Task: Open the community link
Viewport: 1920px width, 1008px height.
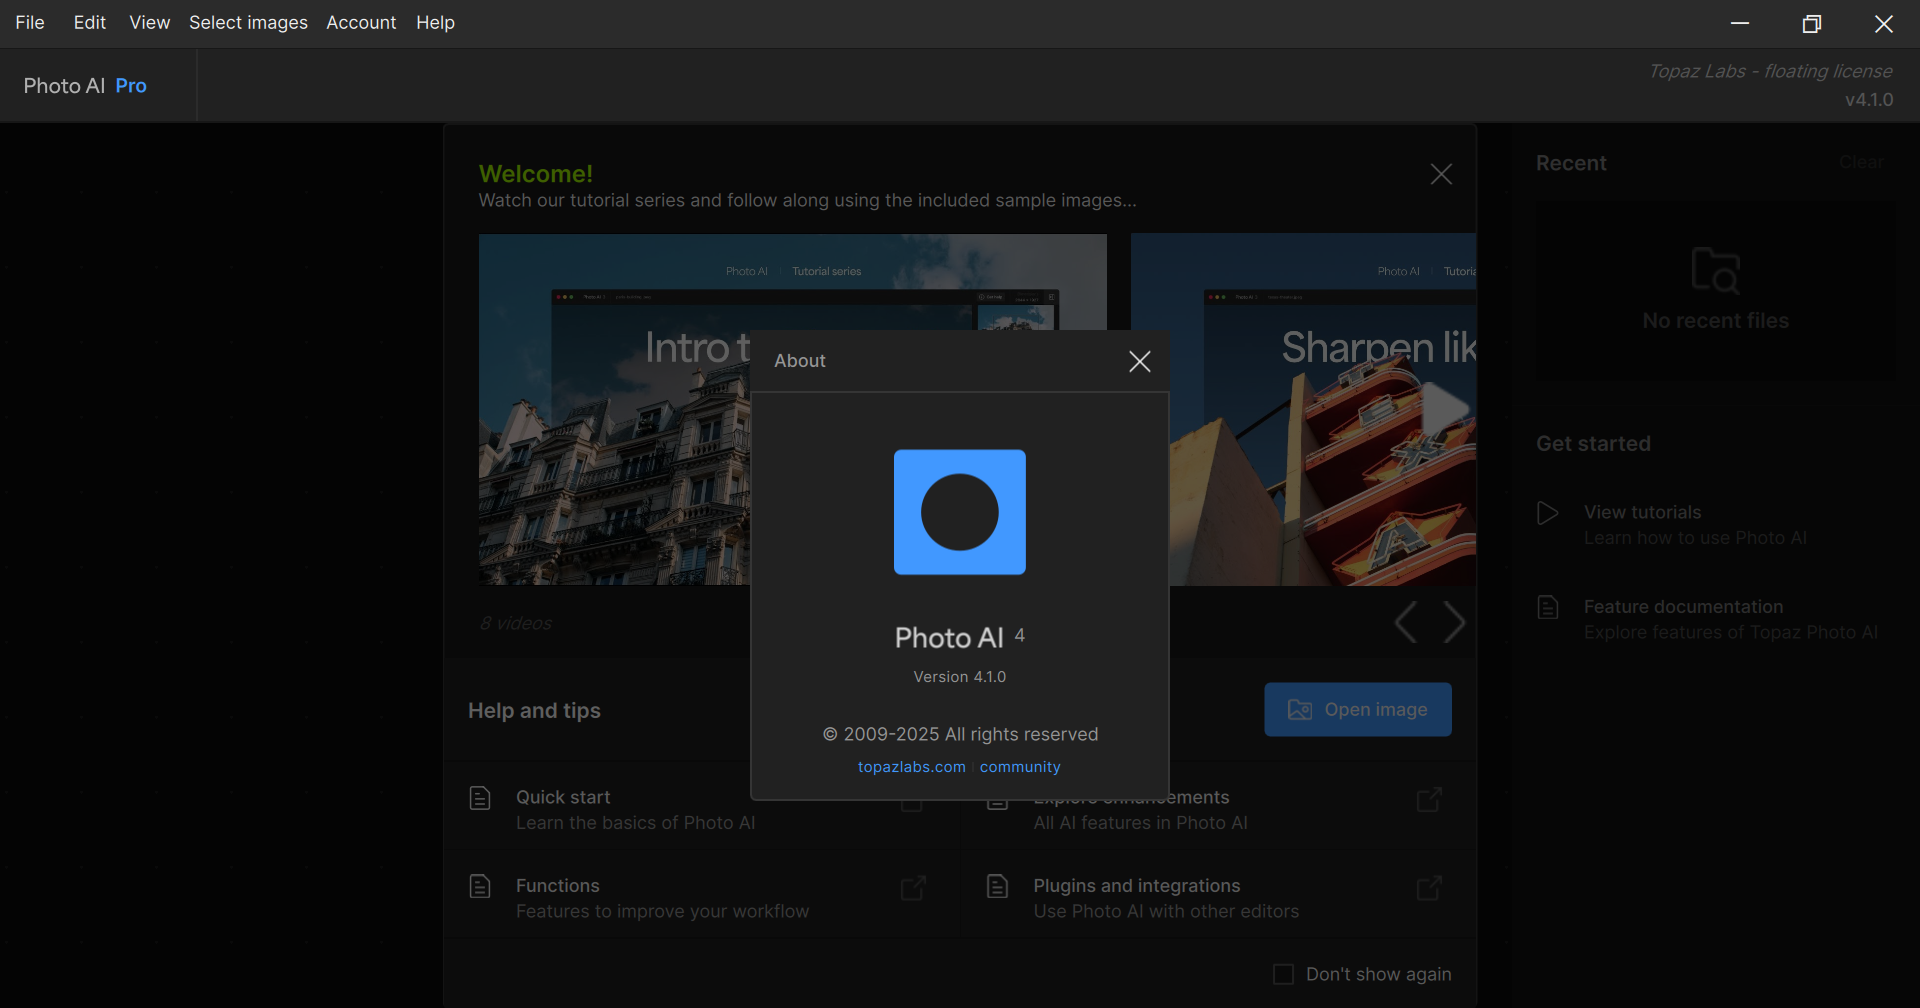Action: (1020, 767)
